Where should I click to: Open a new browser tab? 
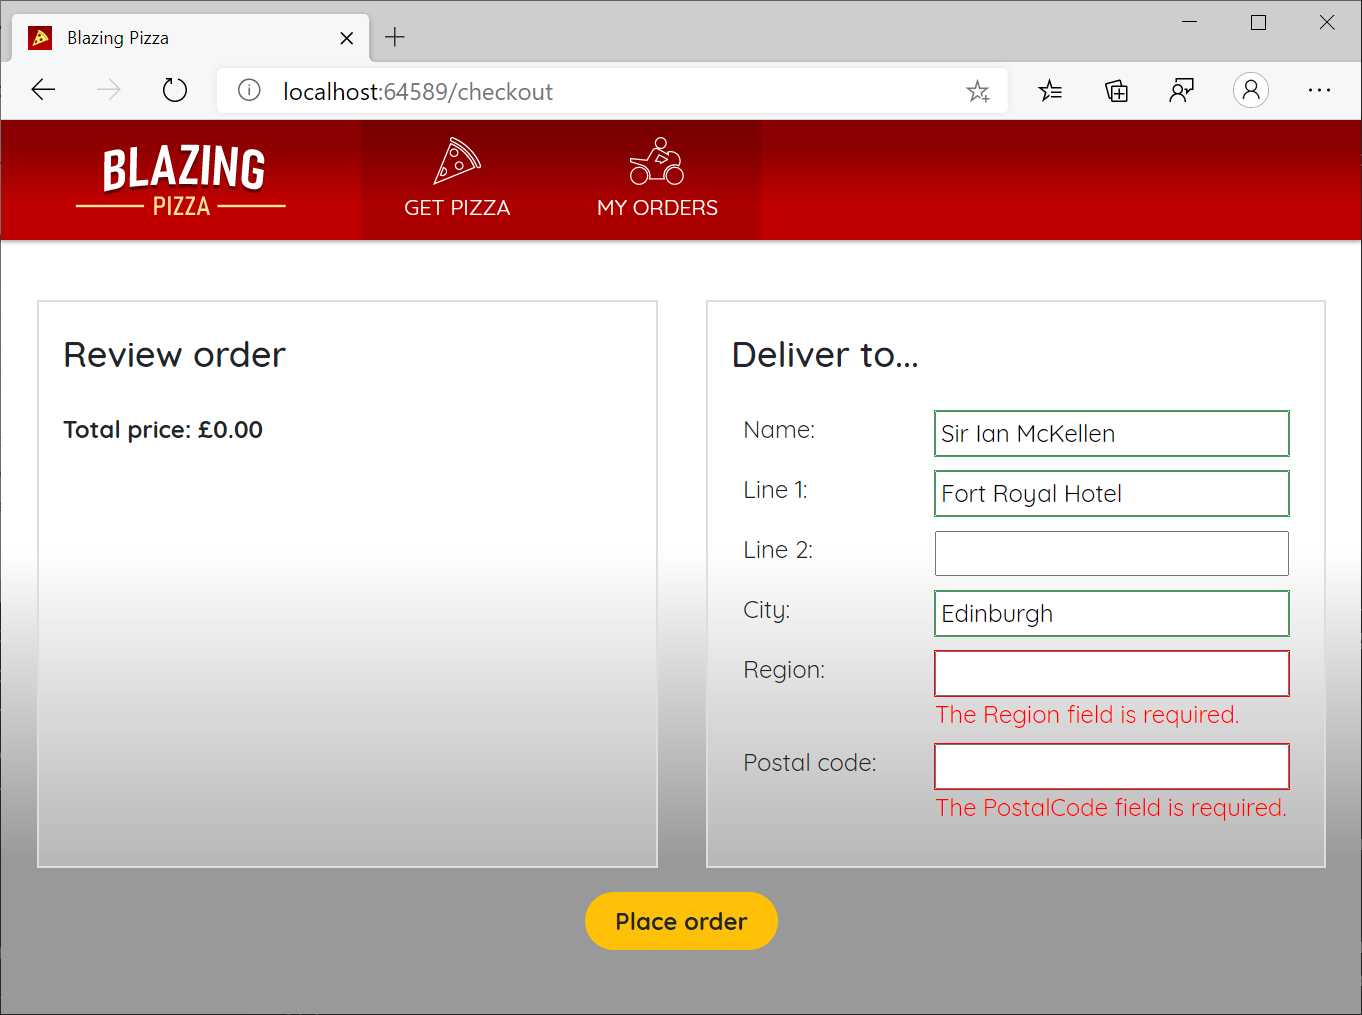tap(395, 37)
